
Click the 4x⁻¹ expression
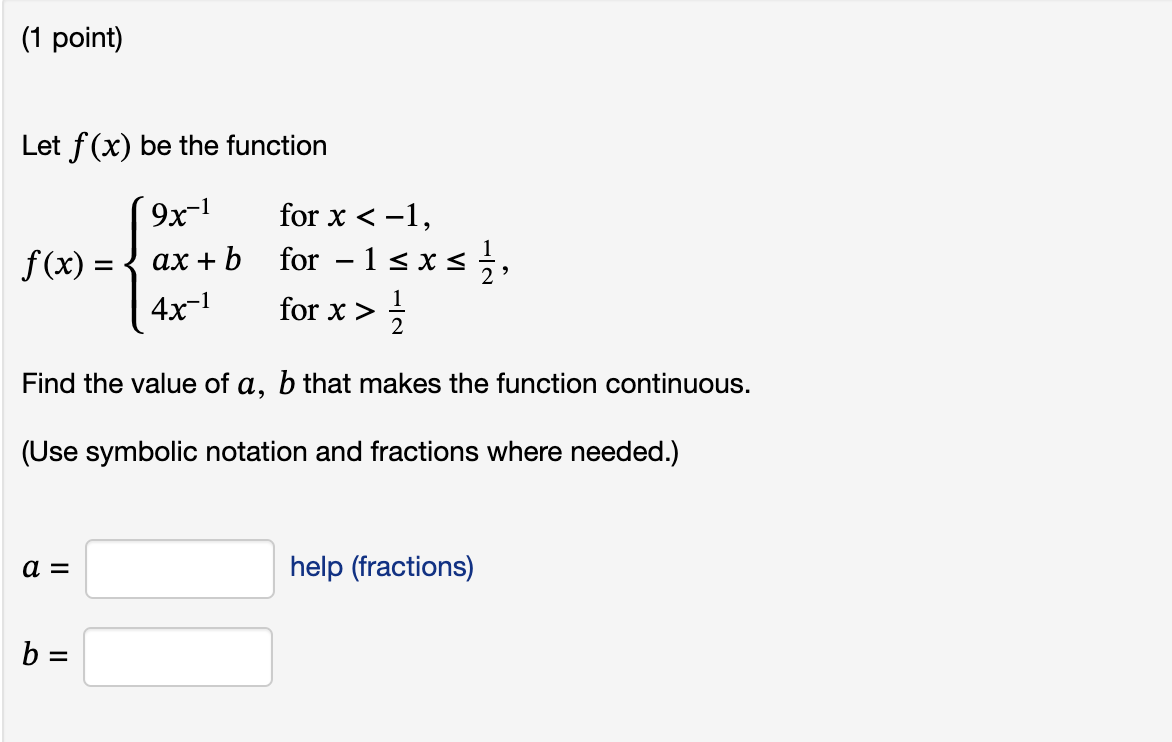[x=180, y=311]
